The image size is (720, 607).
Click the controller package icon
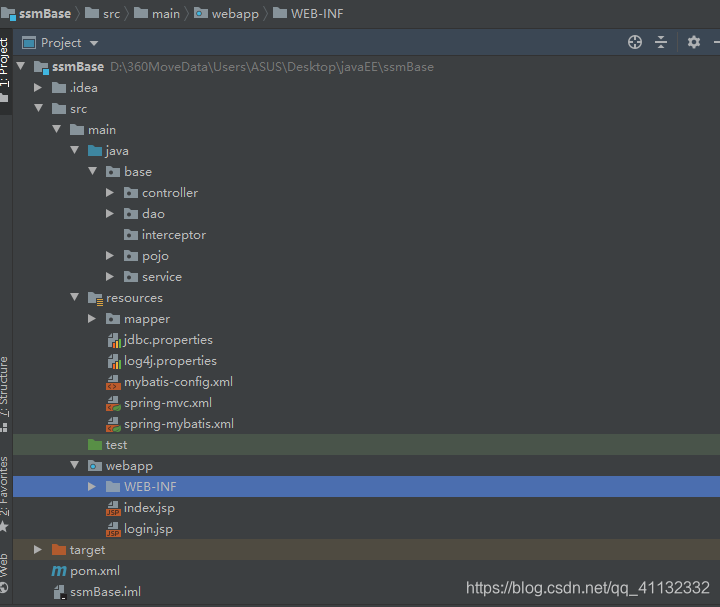(131, 193)
